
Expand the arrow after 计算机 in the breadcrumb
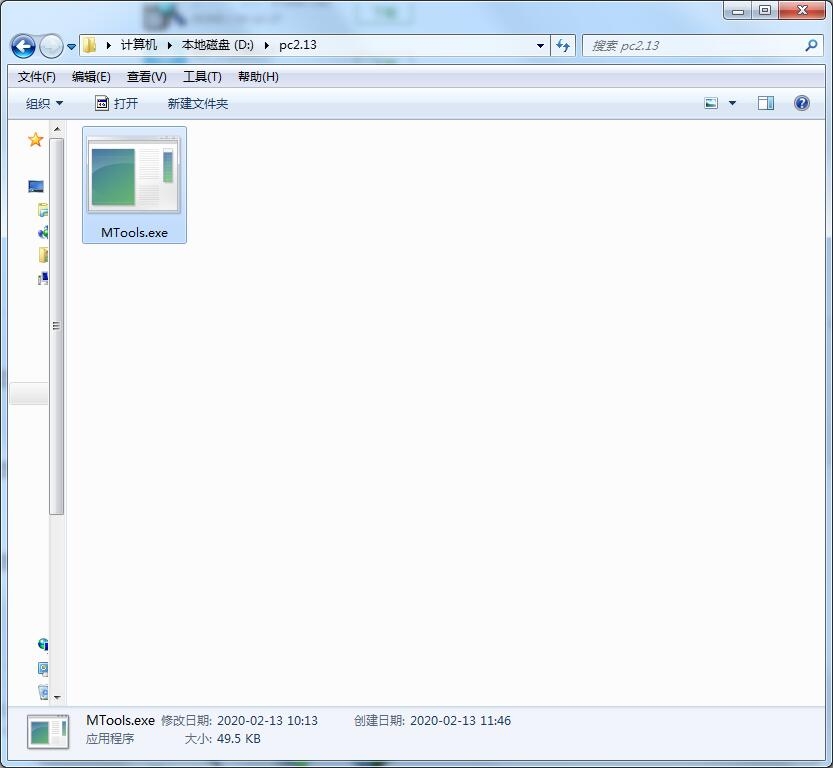[169, 46]
